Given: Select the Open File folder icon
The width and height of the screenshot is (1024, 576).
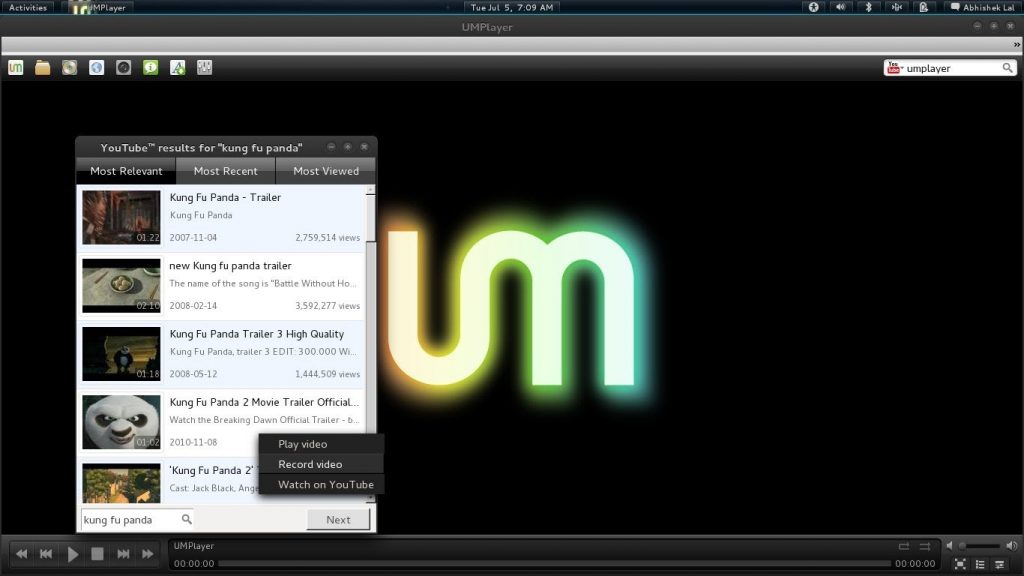Looking at the screenshot, I should click(42, 66).
